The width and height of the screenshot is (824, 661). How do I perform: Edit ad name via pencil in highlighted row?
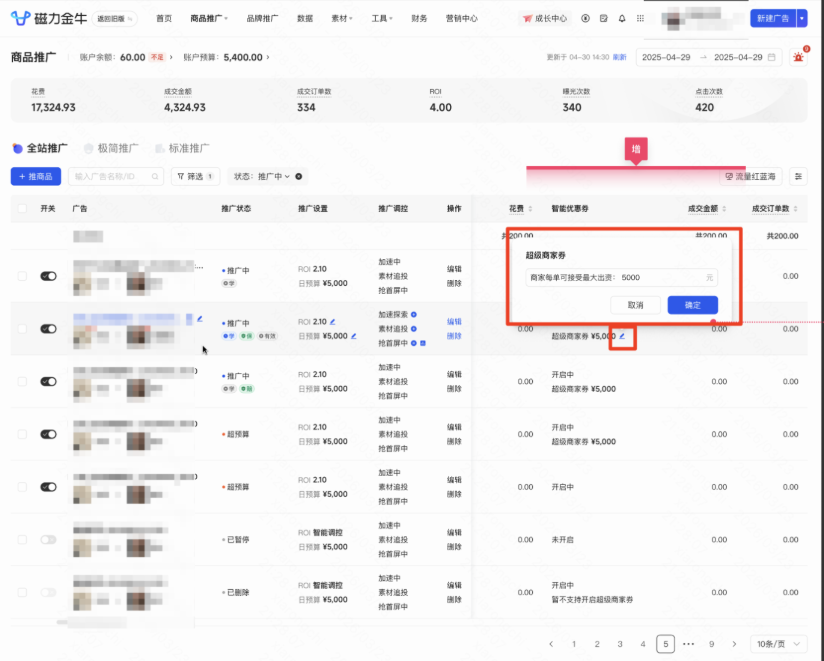(x=200, y=318)
